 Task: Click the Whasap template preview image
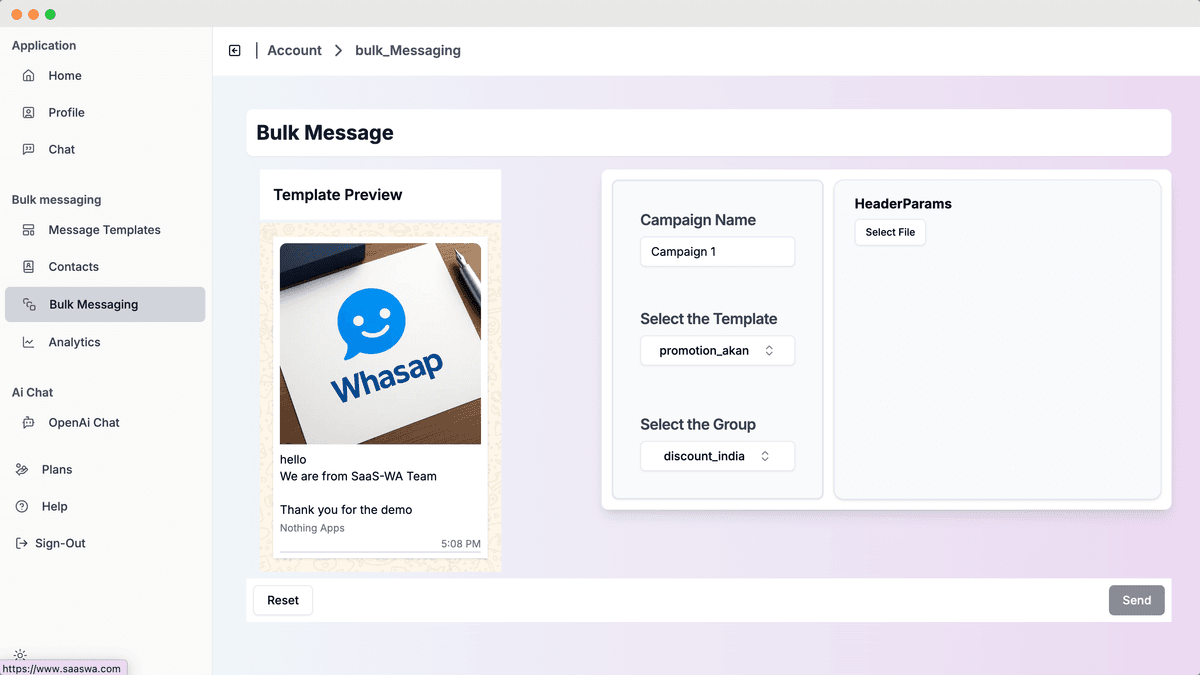tap(380, 343)
